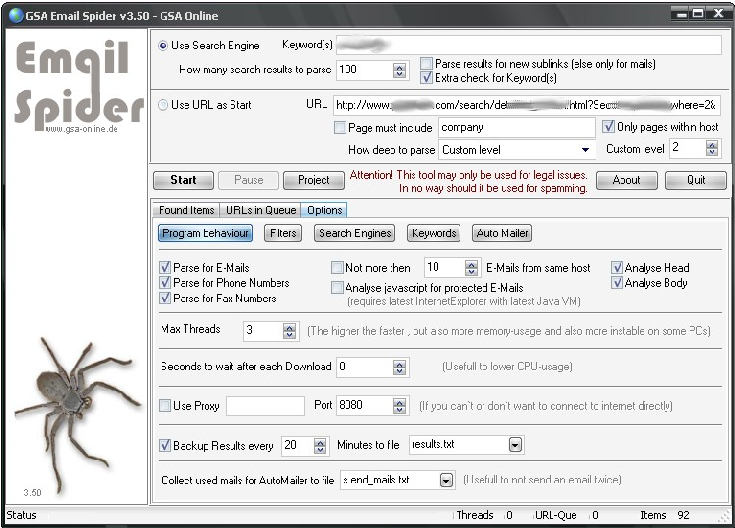Viewport: 735px width, 528px height.
Task: Select the Options tab
Action: click(324, 210)
